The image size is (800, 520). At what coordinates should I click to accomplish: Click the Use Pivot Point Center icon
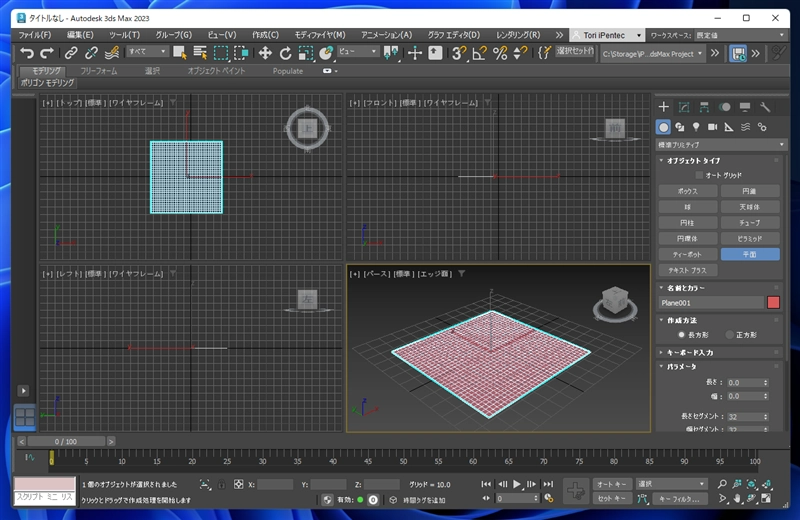coord(391,53)
